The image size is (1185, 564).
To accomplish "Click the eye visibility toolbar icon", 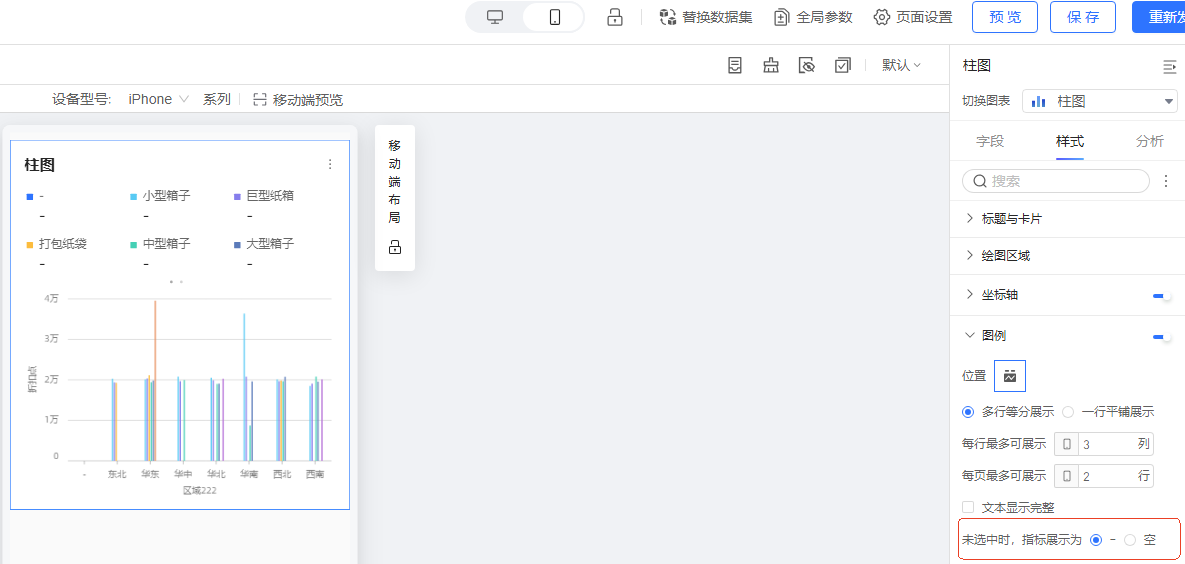I will tap(807, 65).
